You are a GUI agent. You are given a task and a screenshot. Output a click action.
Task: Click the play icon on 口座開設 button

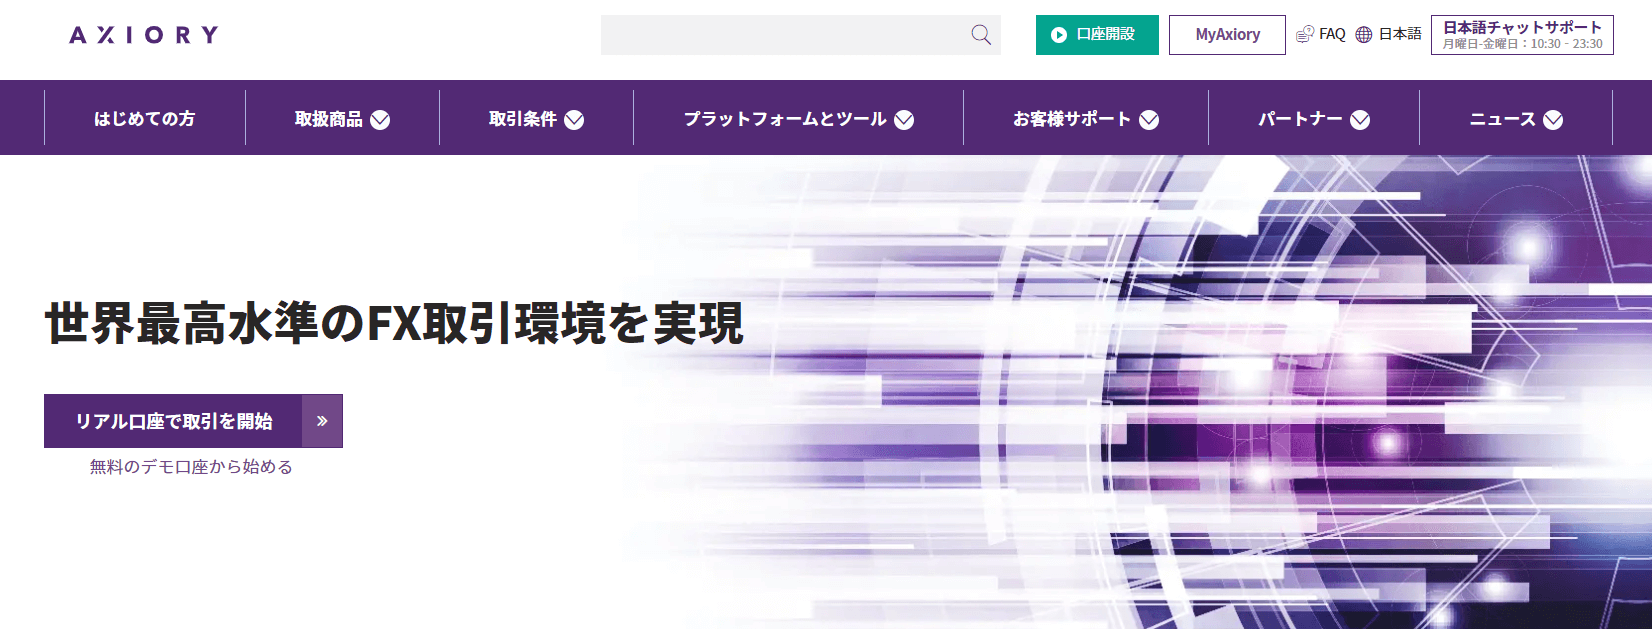pyautogui.click(x=1059, y=35)
